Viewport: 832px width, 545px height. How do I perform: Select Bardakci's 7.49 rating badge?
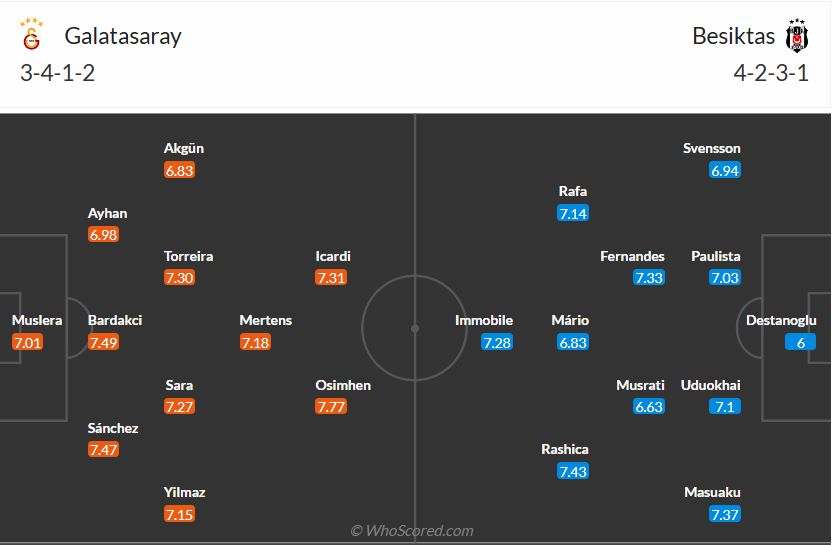(103, 342)
